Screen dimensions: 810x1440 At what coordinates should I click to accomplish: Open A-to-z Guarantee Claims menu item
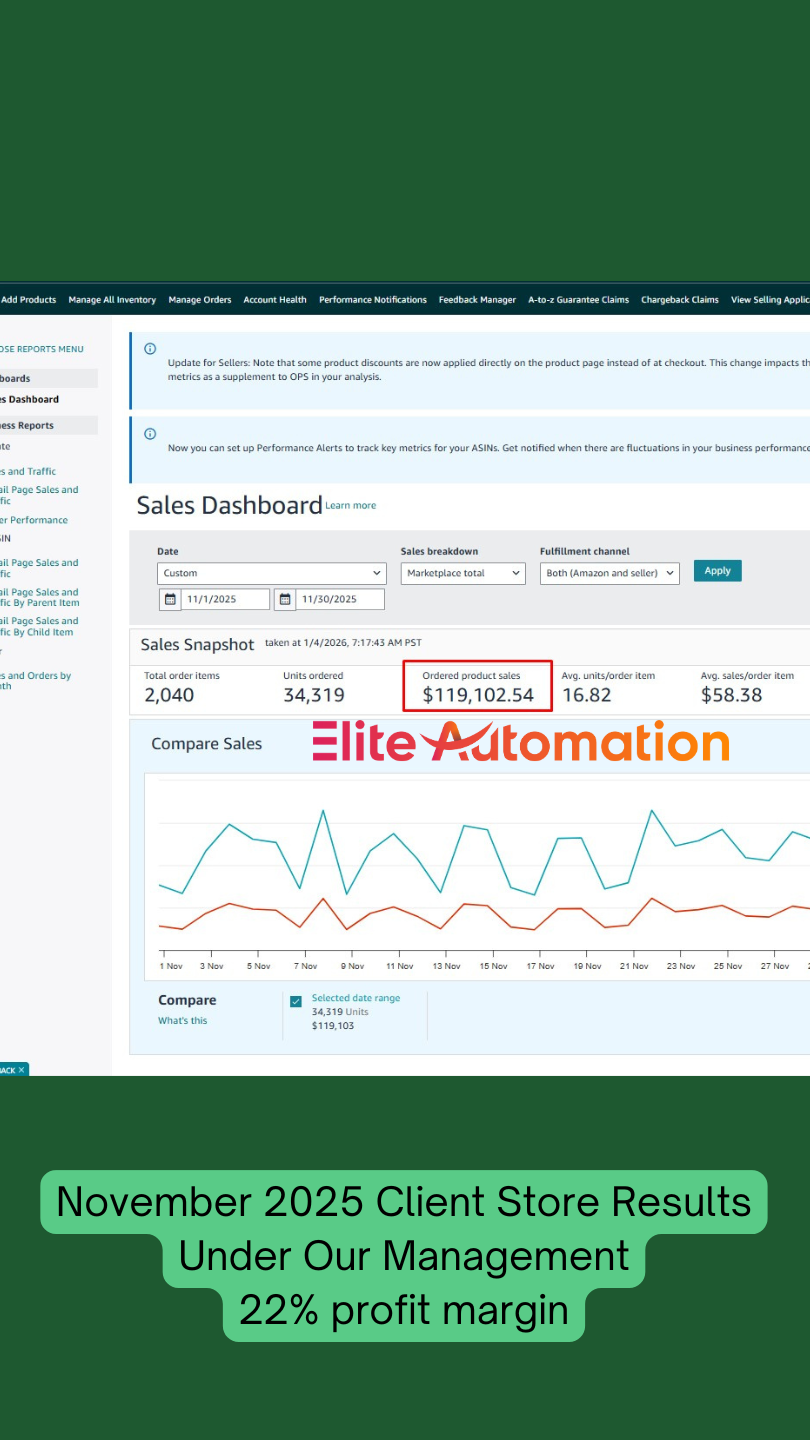point(578,300)
